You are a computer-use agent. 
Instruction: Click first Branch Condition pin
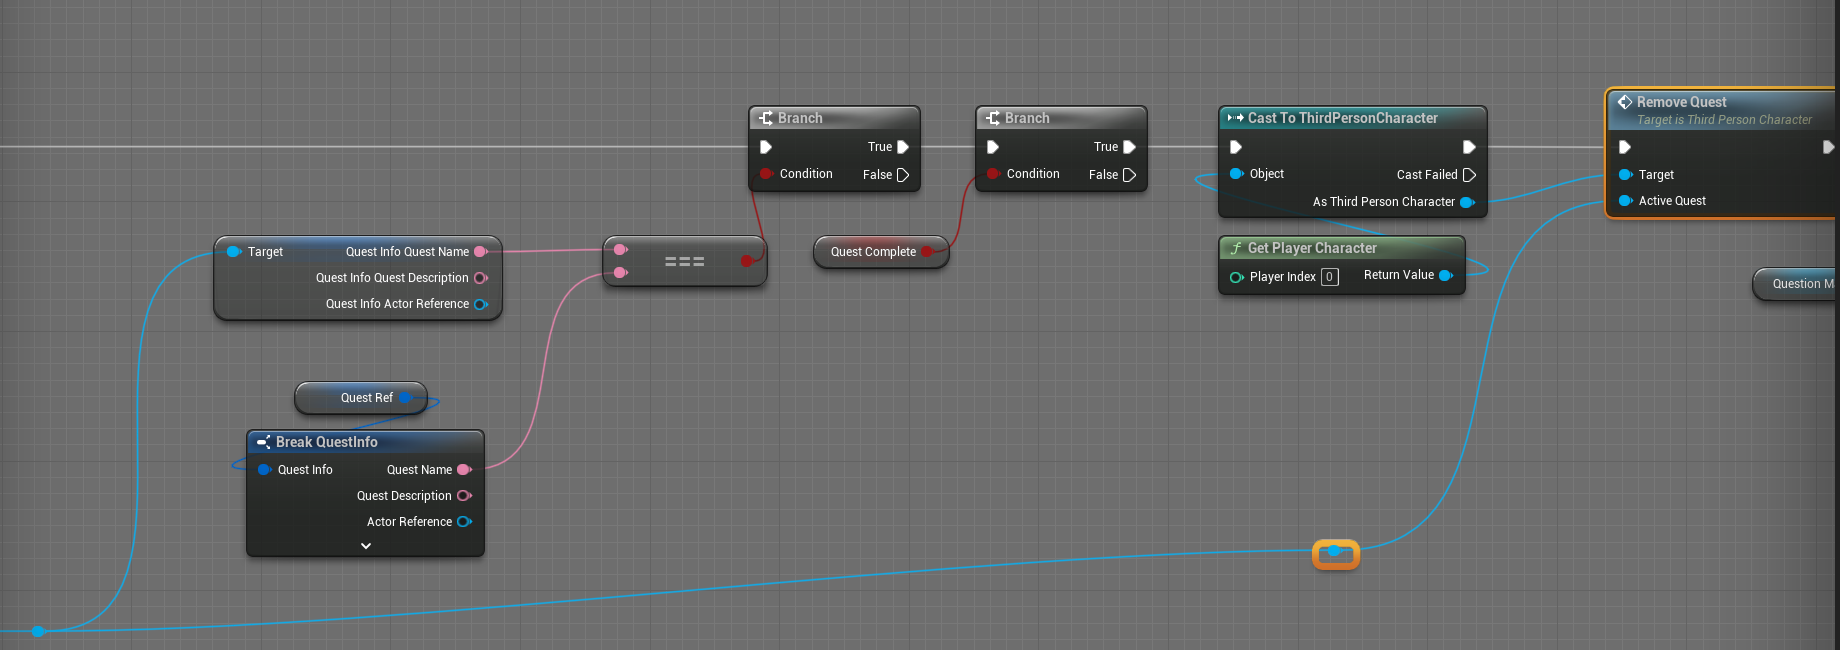[766, 174]
